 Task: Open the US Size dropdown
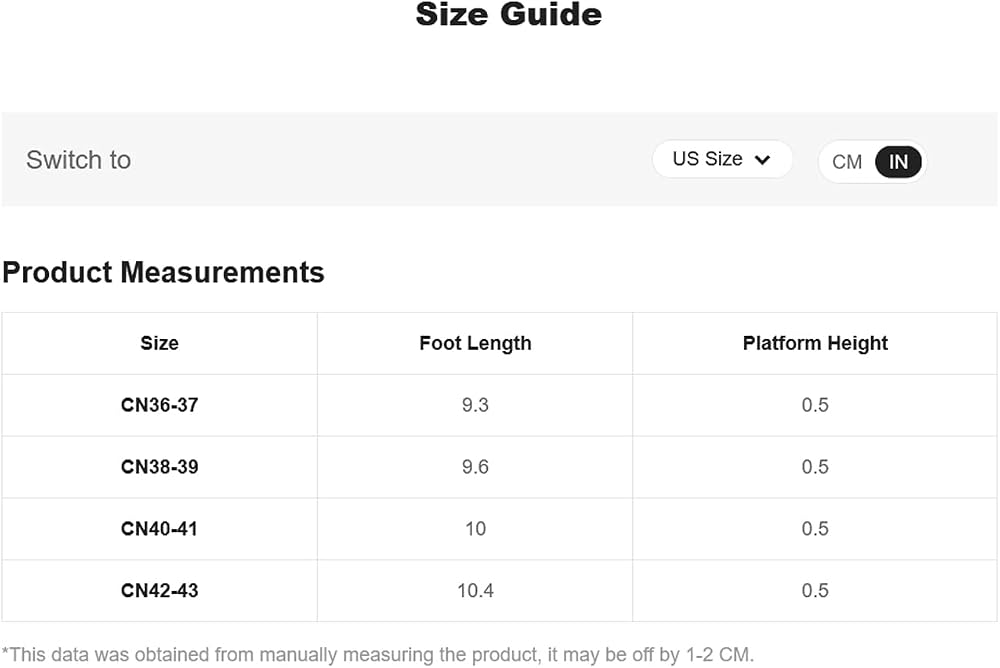(x=722, y=159)
